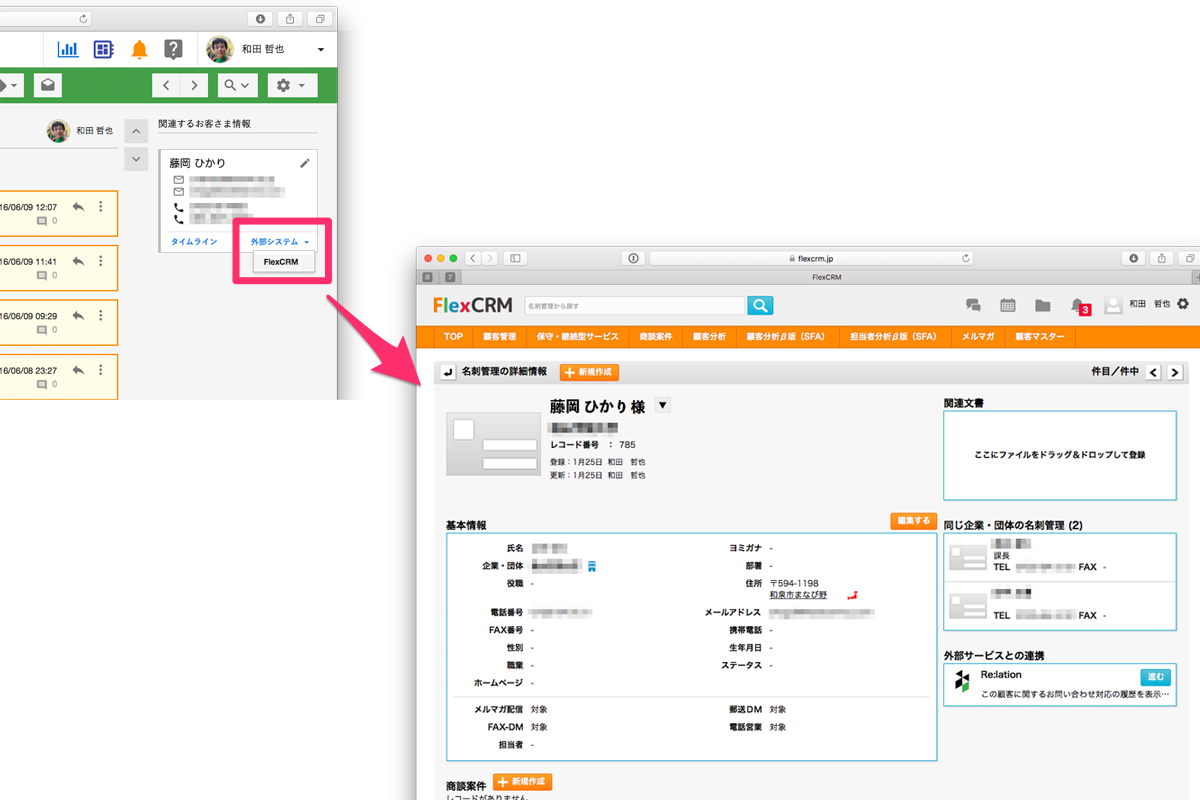Viewport: 1200px width, 800px height.
Task: Open the FlexCRM settings gear icon
Action: [1184, 304]
